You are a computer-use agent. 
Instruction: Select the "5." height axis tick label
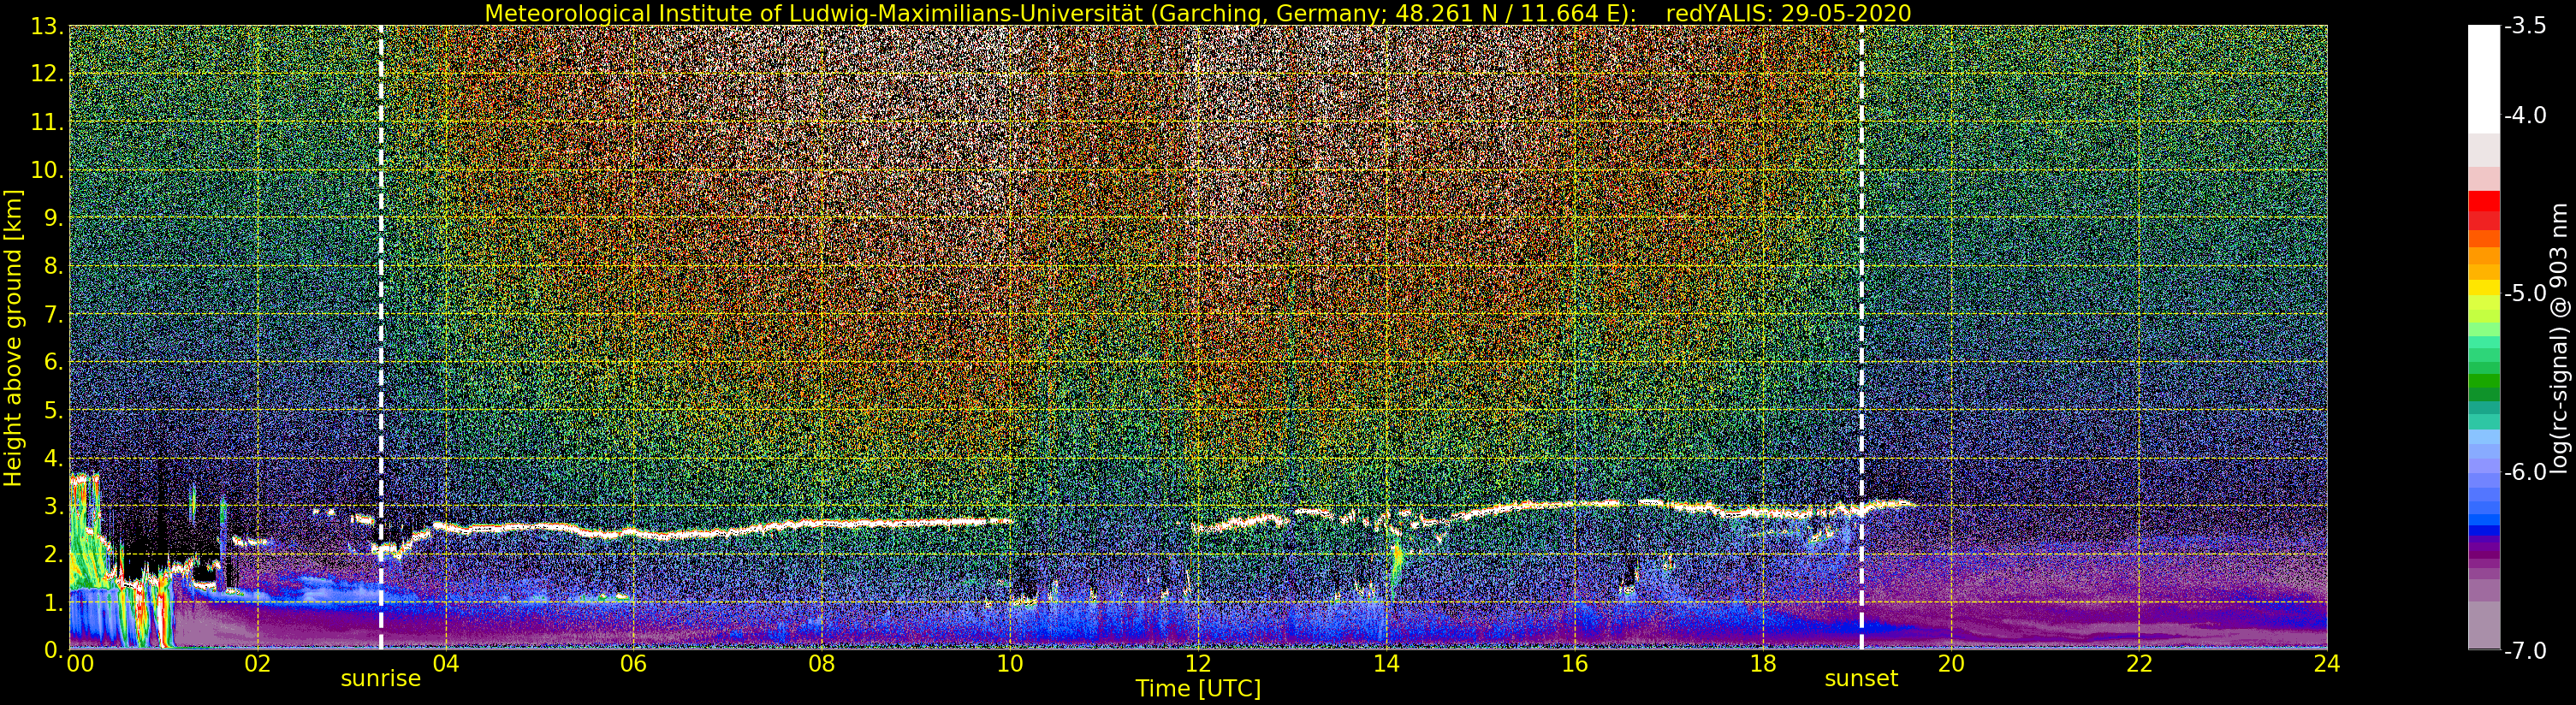point(54,410)
